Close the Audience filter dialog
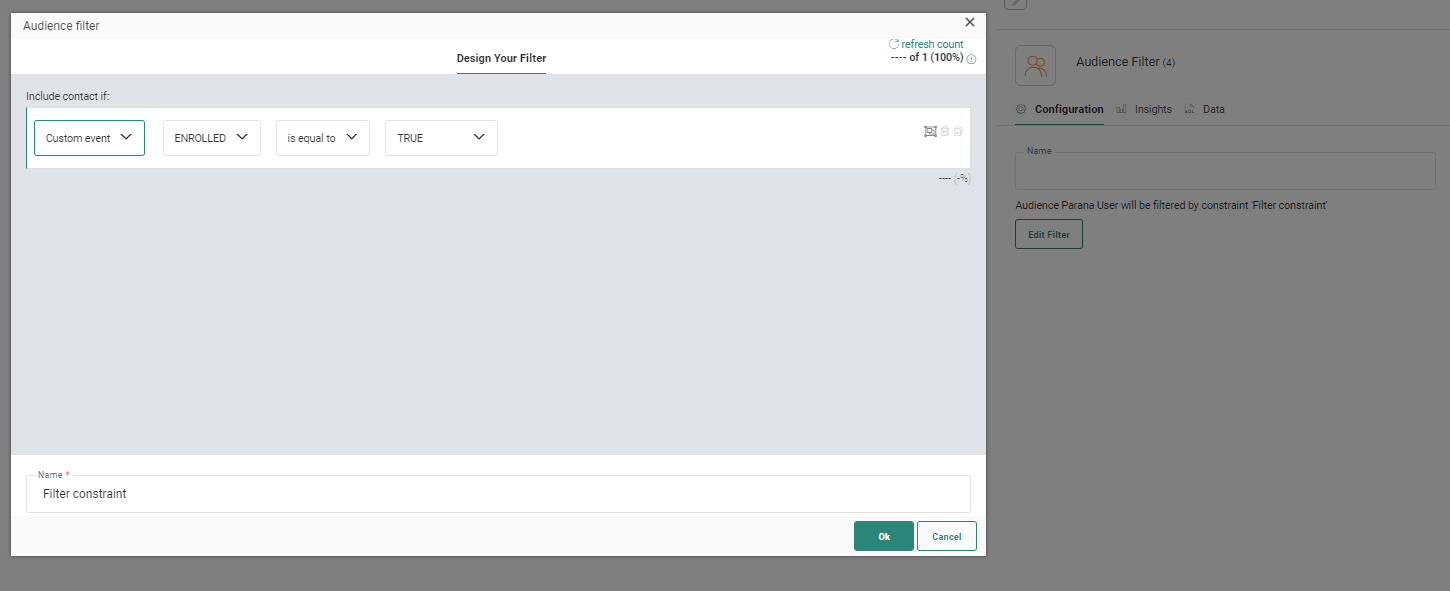1450x591 pixels. [969, 22]
